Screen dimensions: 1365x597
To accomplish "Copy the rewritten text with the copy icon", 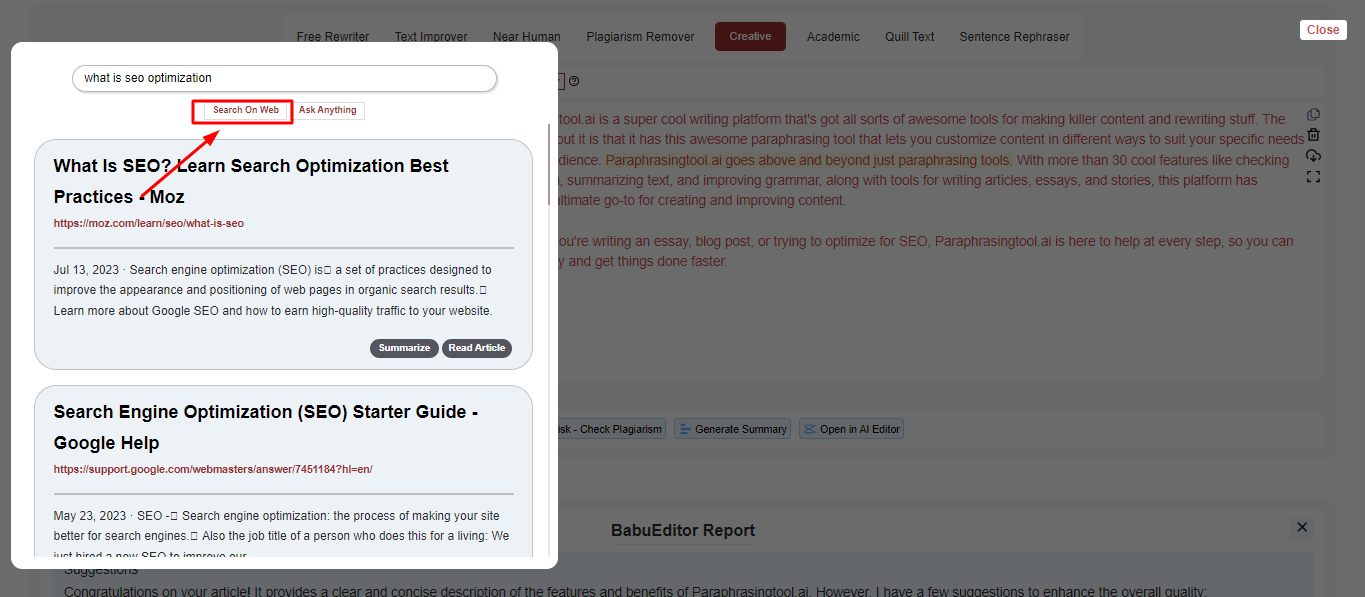I will click(1314, 115).
